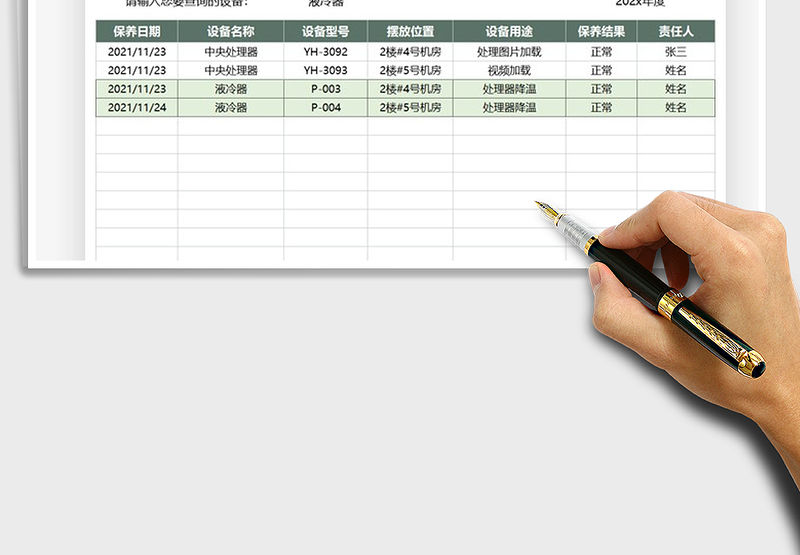Image resolution: width=800 pixels, height=555 pixels.
Task: Click the 2021/11/24 date cell
Action: click(x=137, y=108)
